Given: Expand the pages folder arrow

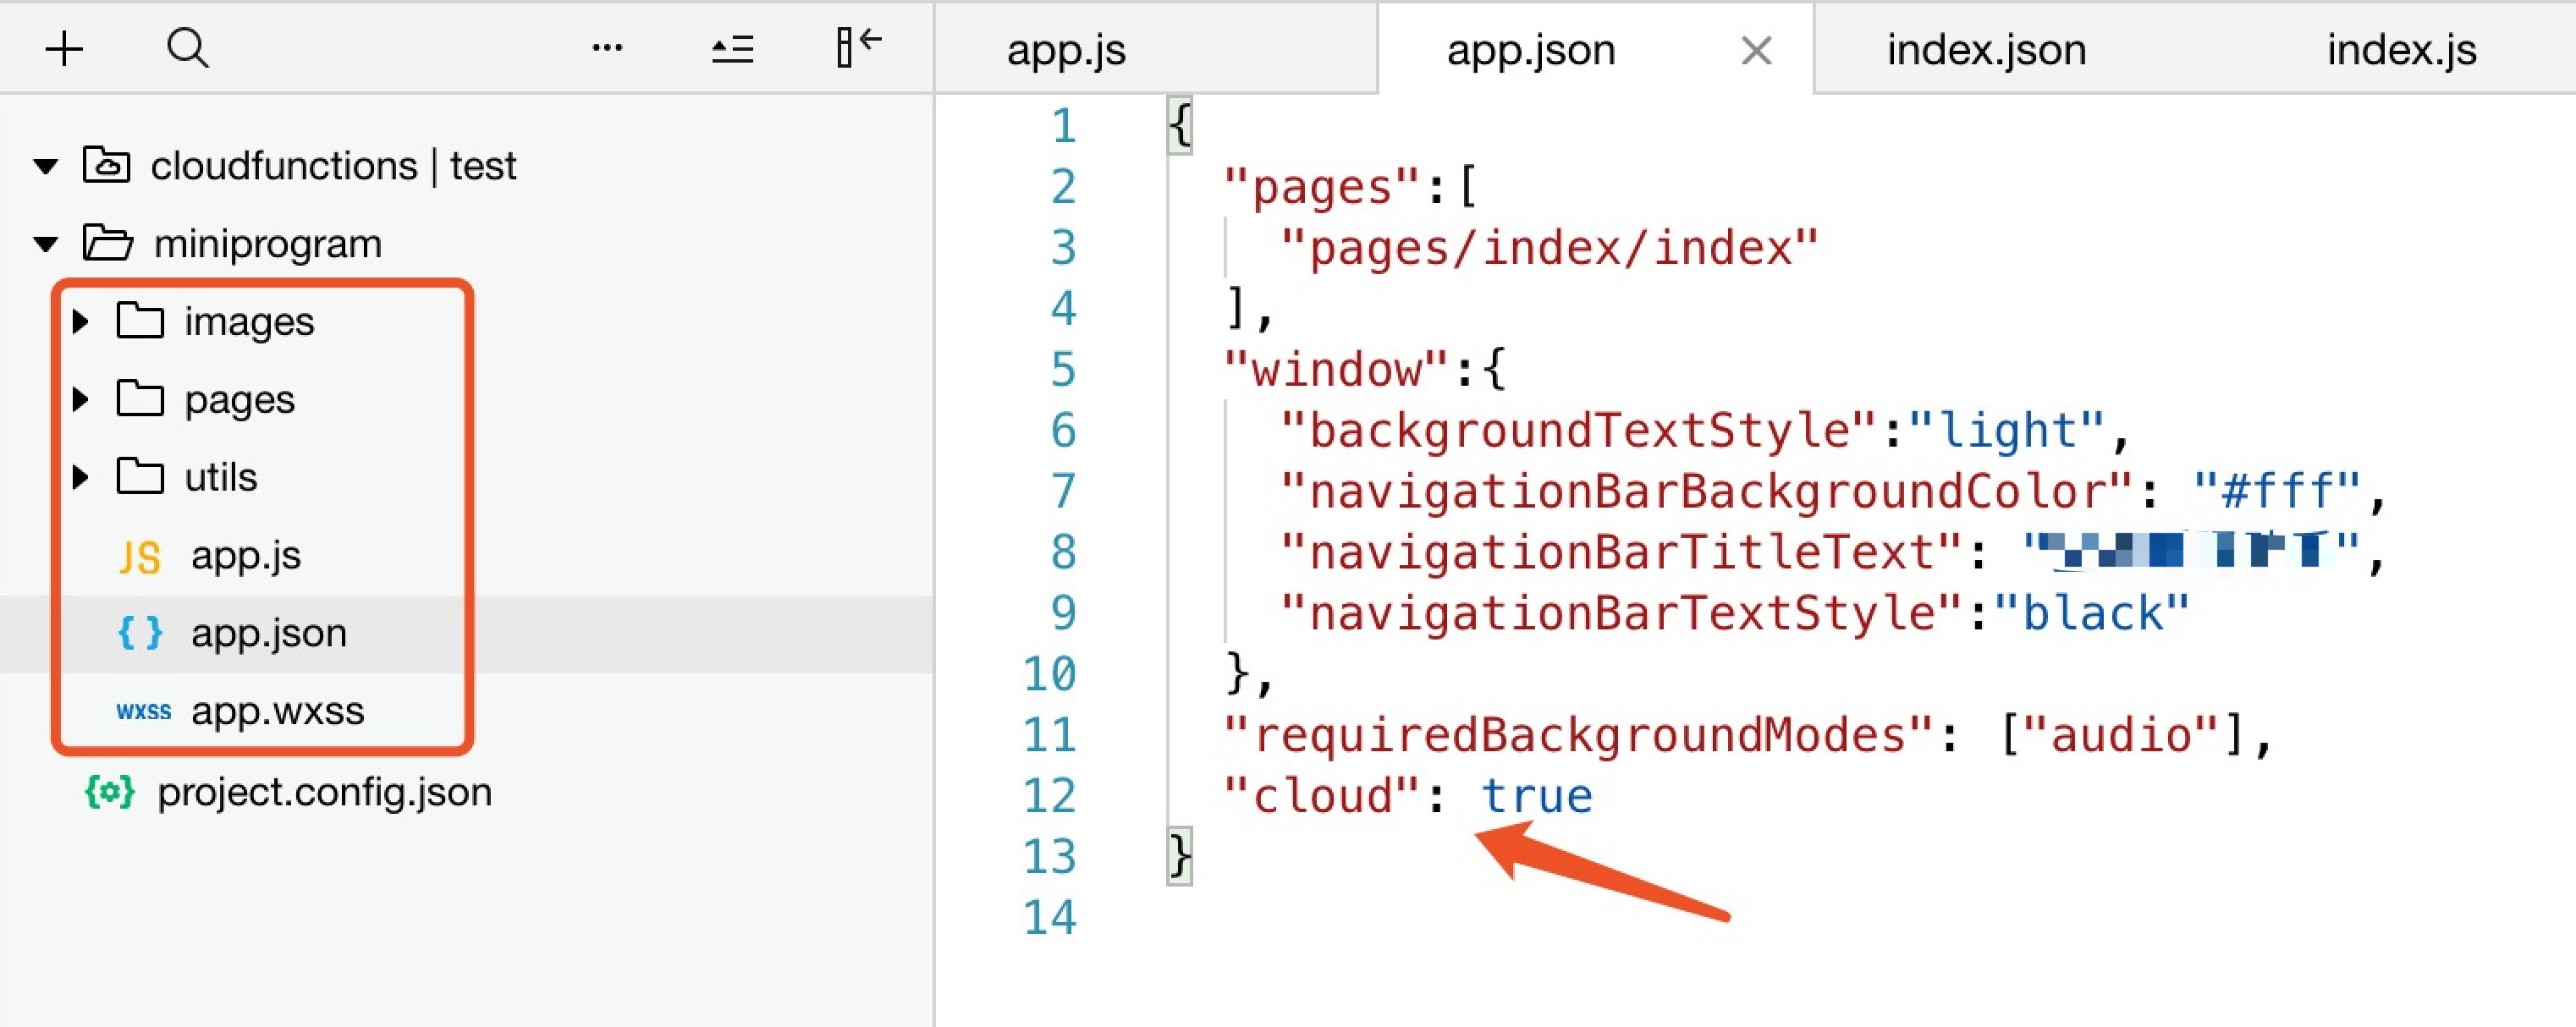Looking at the screenshot, I should tap(81, 400).
